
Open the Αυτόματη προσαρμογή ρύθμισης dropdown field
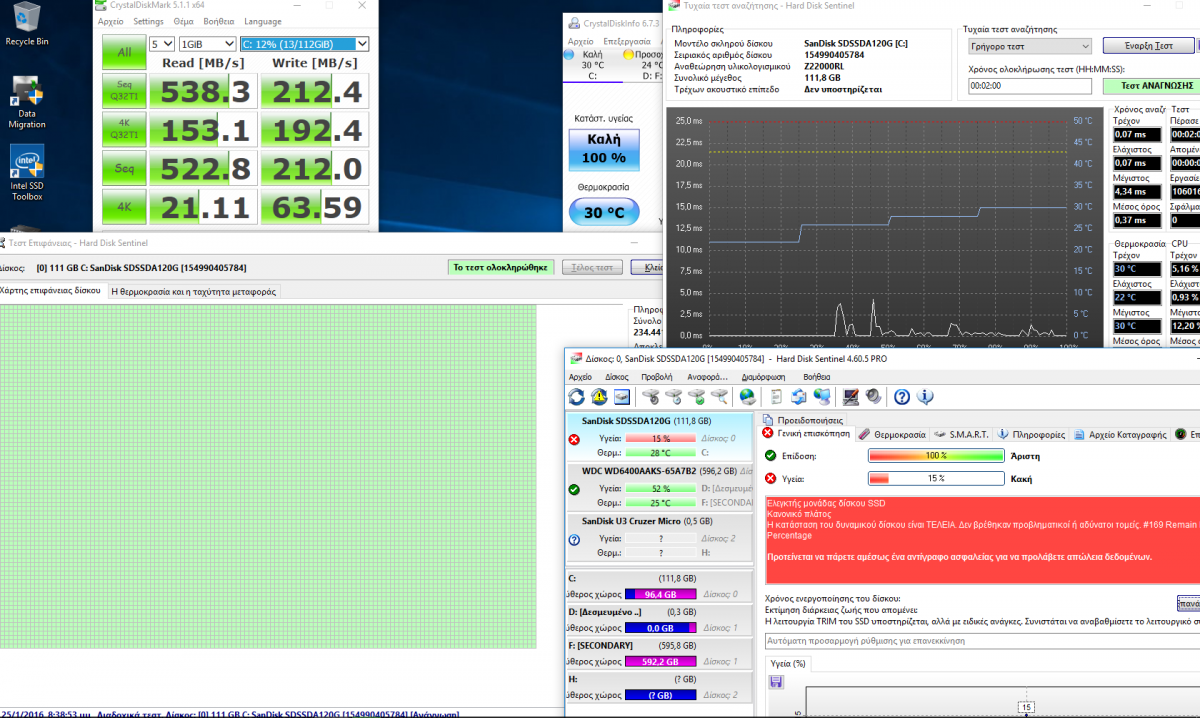(x=982, y=641)
